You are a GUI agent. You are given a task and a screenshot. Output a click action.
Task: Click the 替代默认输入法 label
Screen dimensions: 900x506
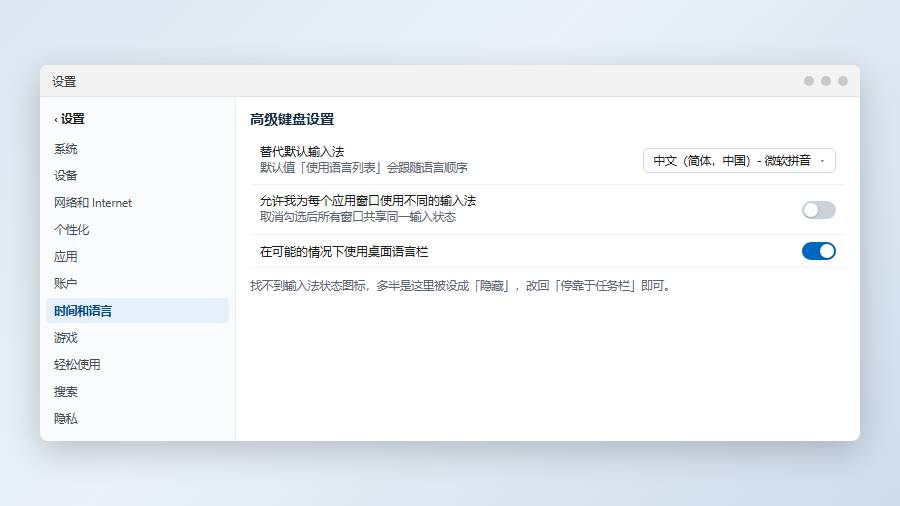pyautogui.click(x=302, y=151)
